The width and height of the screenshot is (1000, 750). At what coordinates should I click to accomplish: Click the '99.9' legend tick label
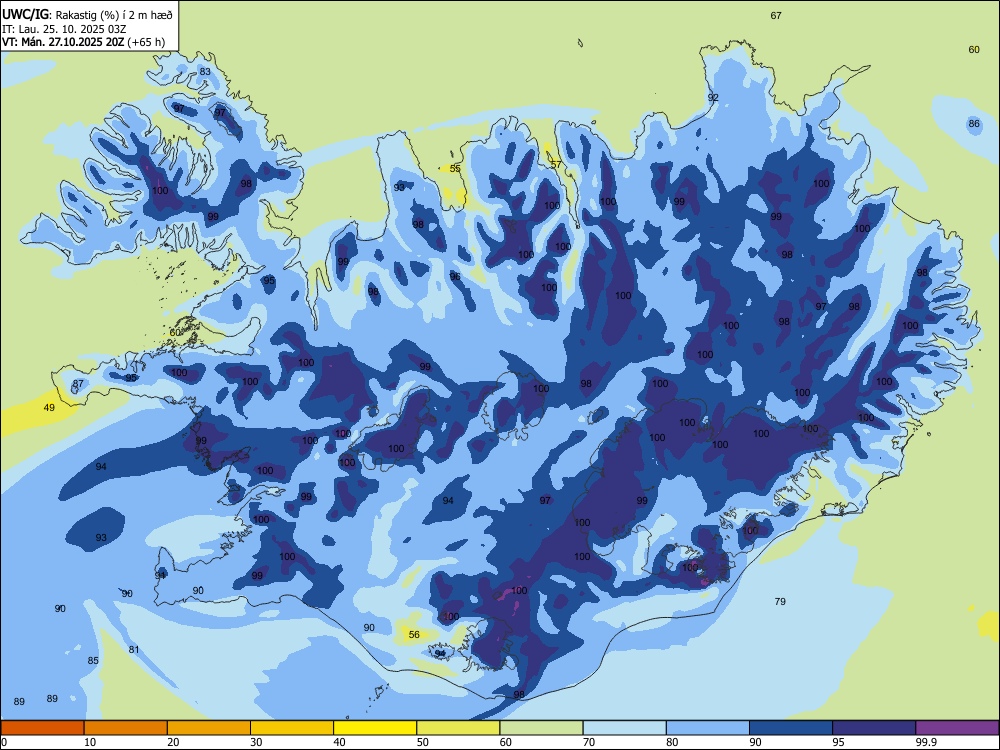pos(926,742)
